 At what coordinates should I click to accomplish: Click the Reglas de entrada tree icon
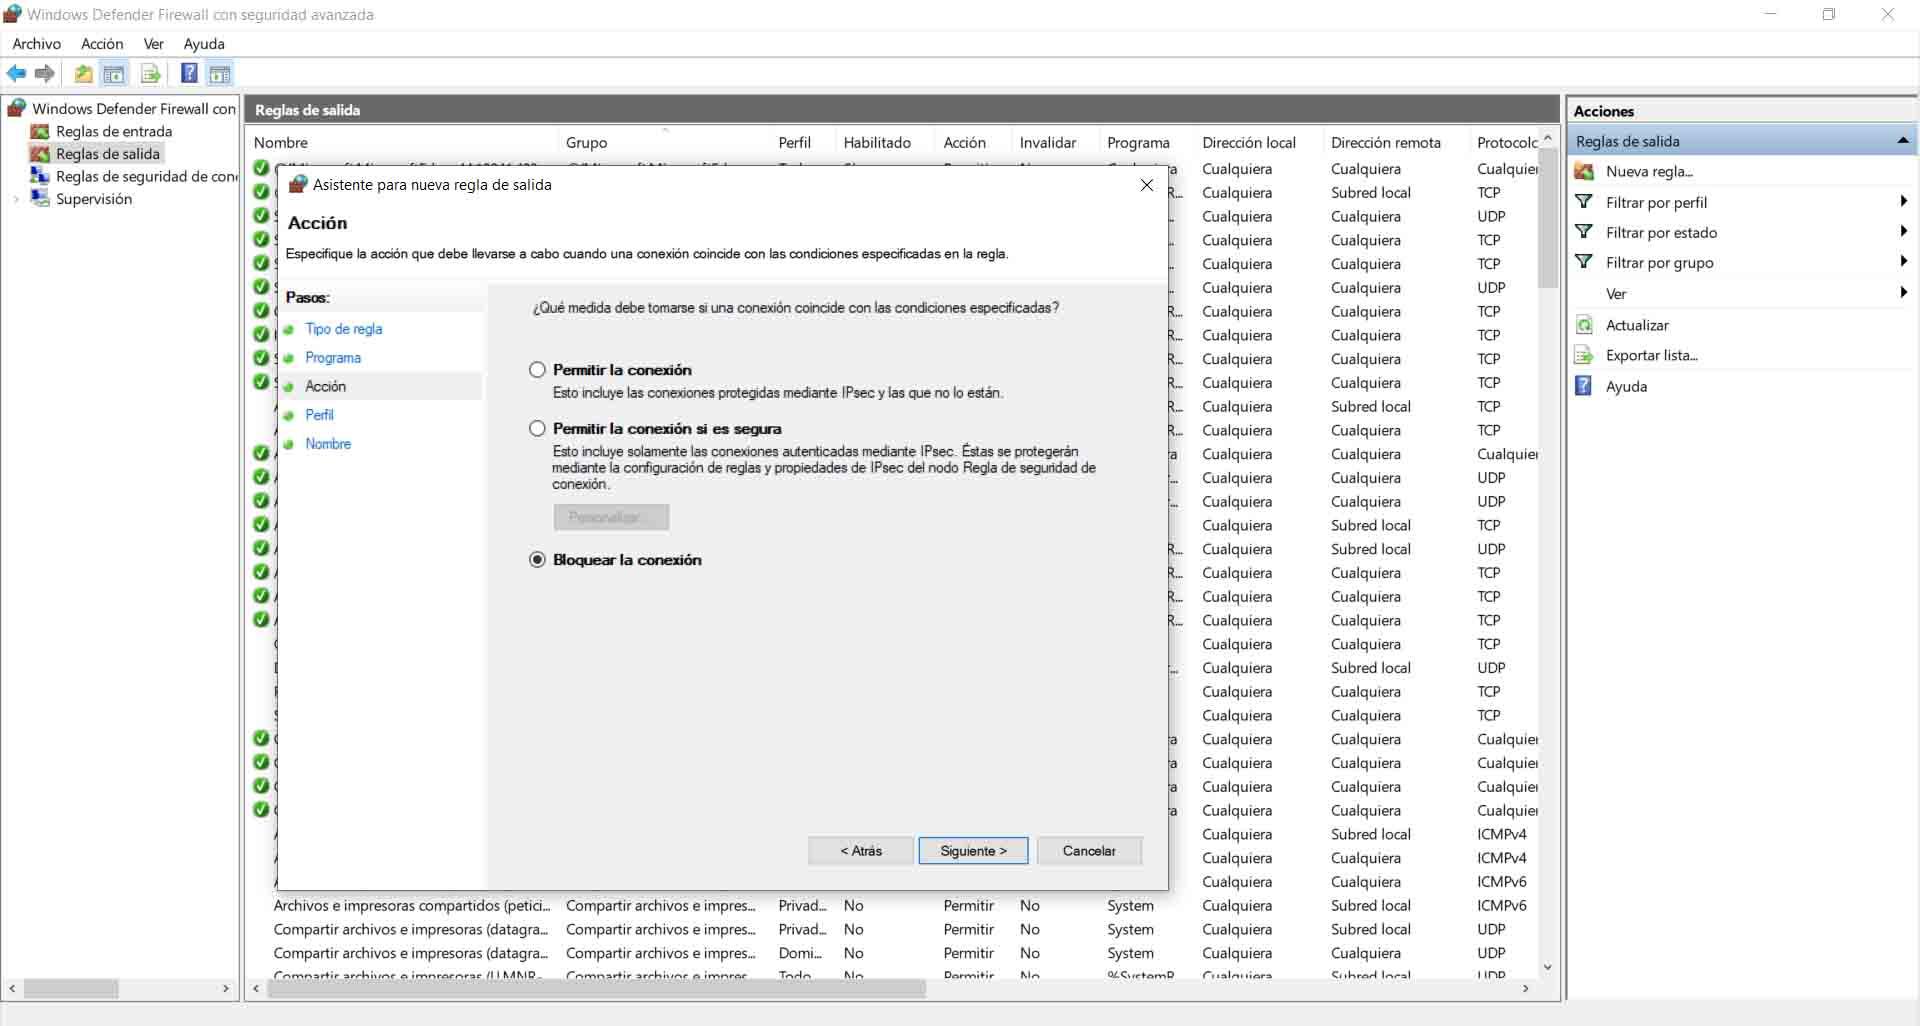[x=40, y=131]
